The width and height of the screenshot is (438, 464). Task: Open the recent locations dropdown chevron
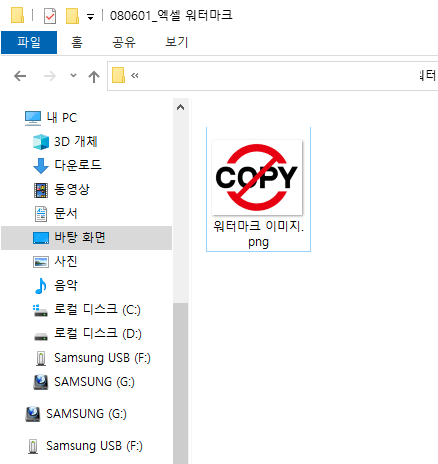pos(73,76)
